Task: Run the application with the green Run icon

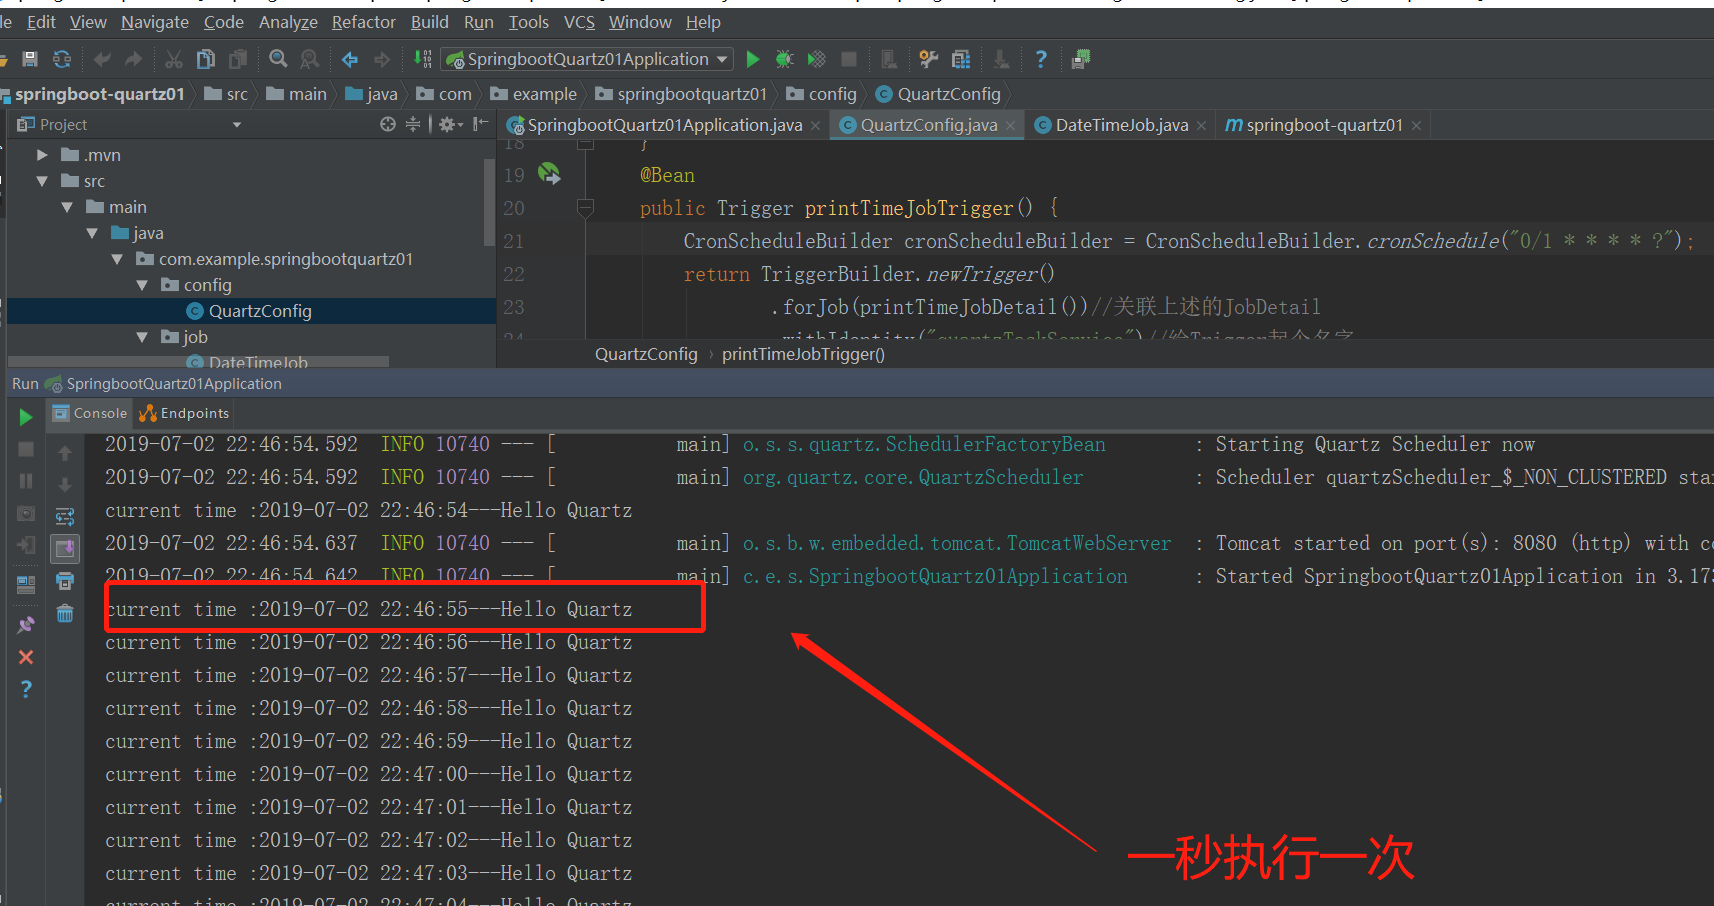Action: coord(753,59)
